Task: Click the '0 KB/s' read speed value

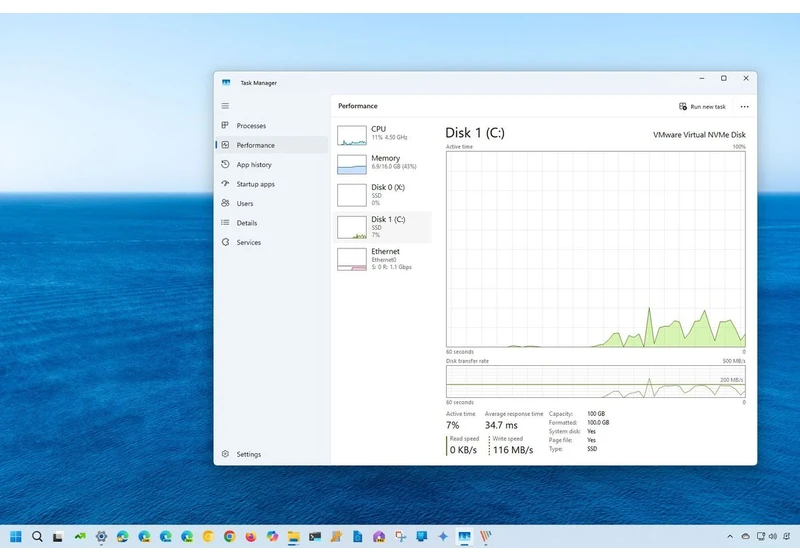Action: 463,450
